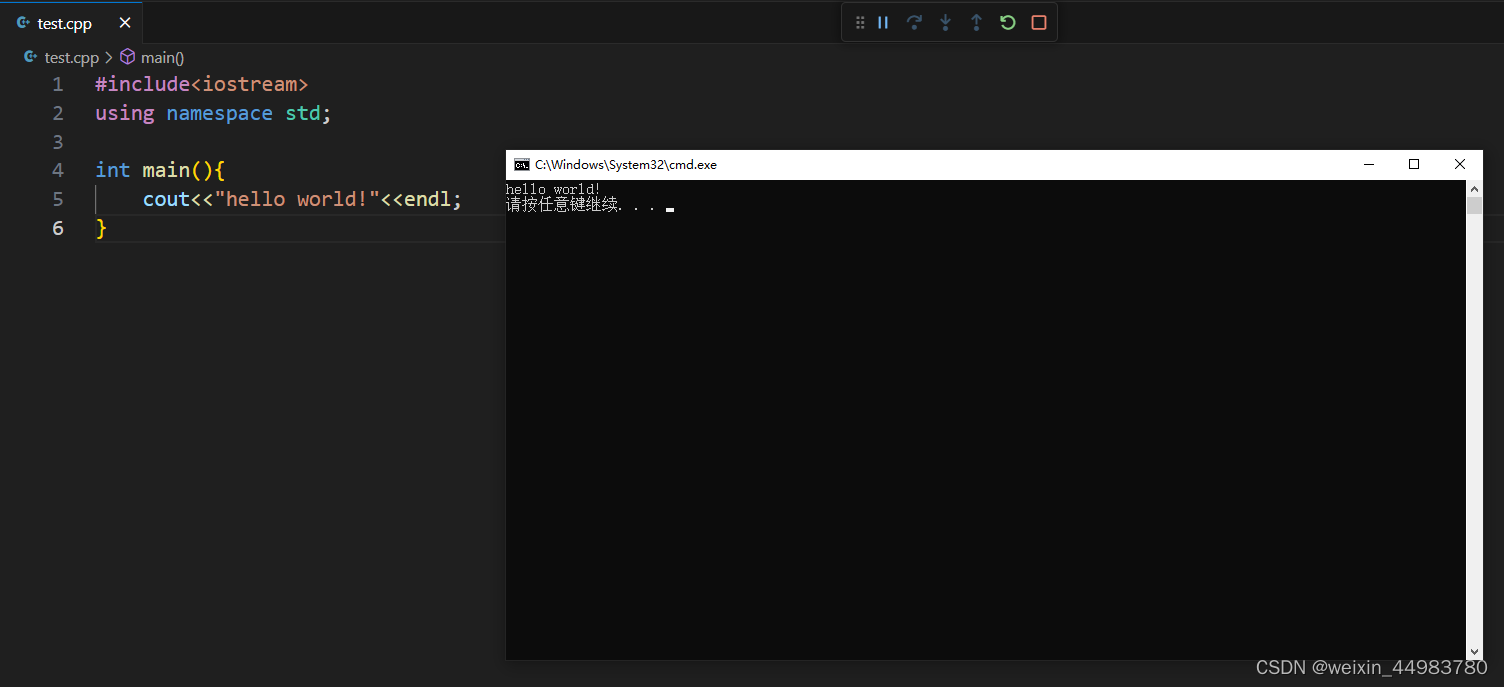Screen dimensions: 1504x687
Task: Step out of the current function
Action: point(976,22)
